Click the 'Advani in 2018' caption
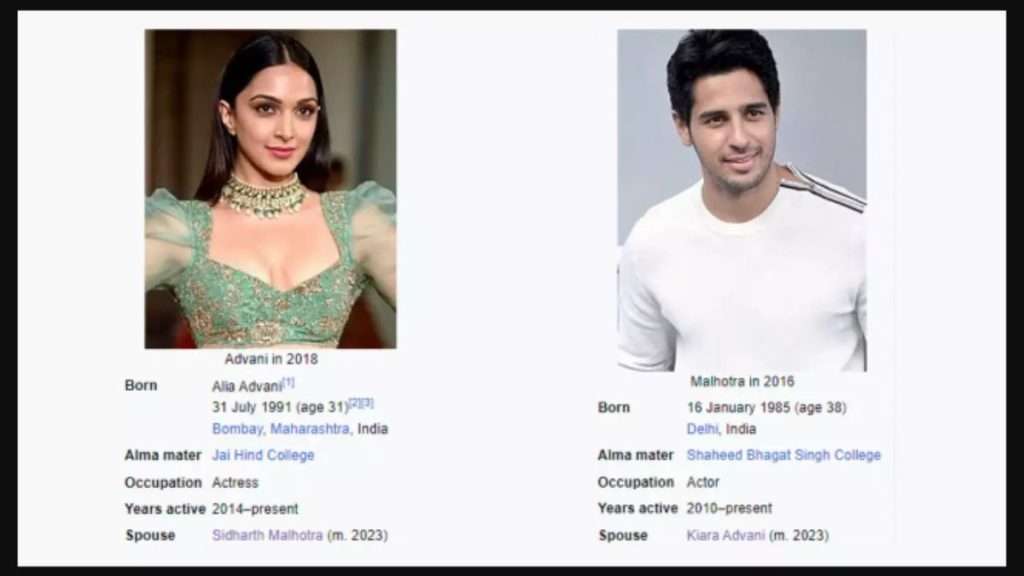Image resolution: width=1024 pixels, height=576 pixels. pos(271,359)
